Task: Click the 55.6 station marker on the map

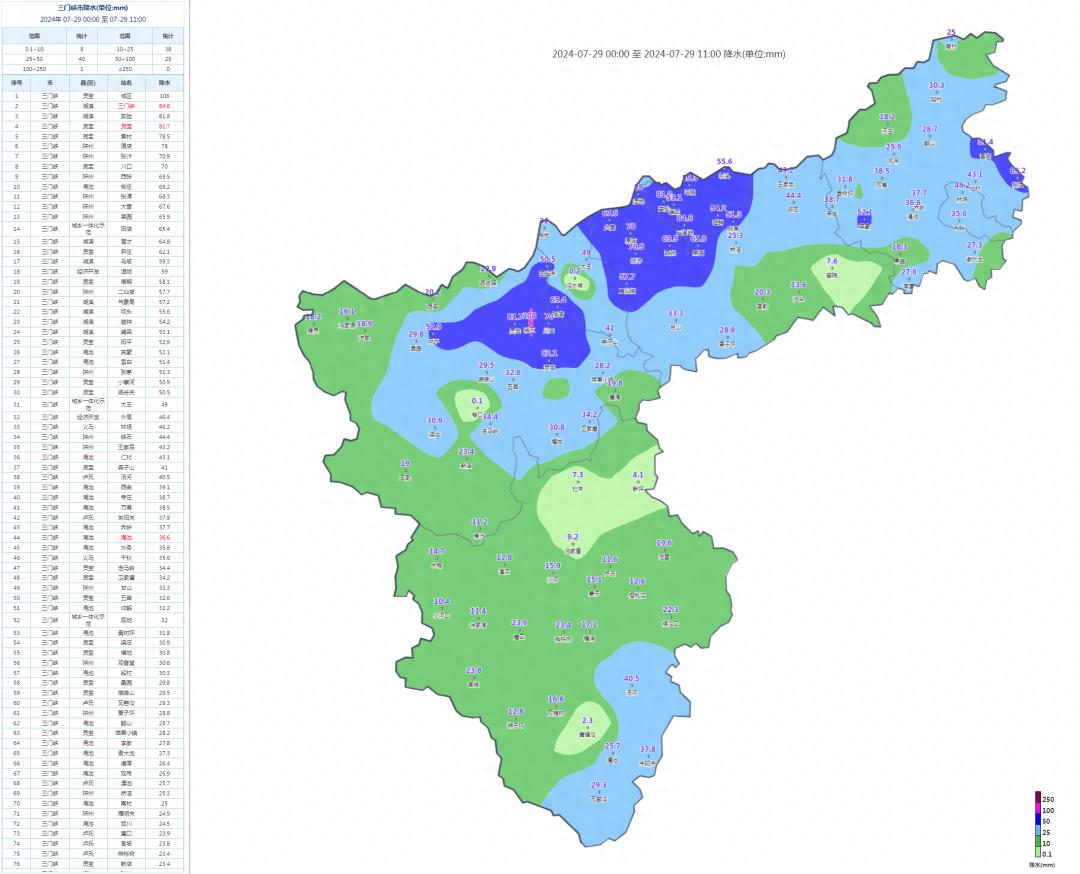Action: (724, 168)
